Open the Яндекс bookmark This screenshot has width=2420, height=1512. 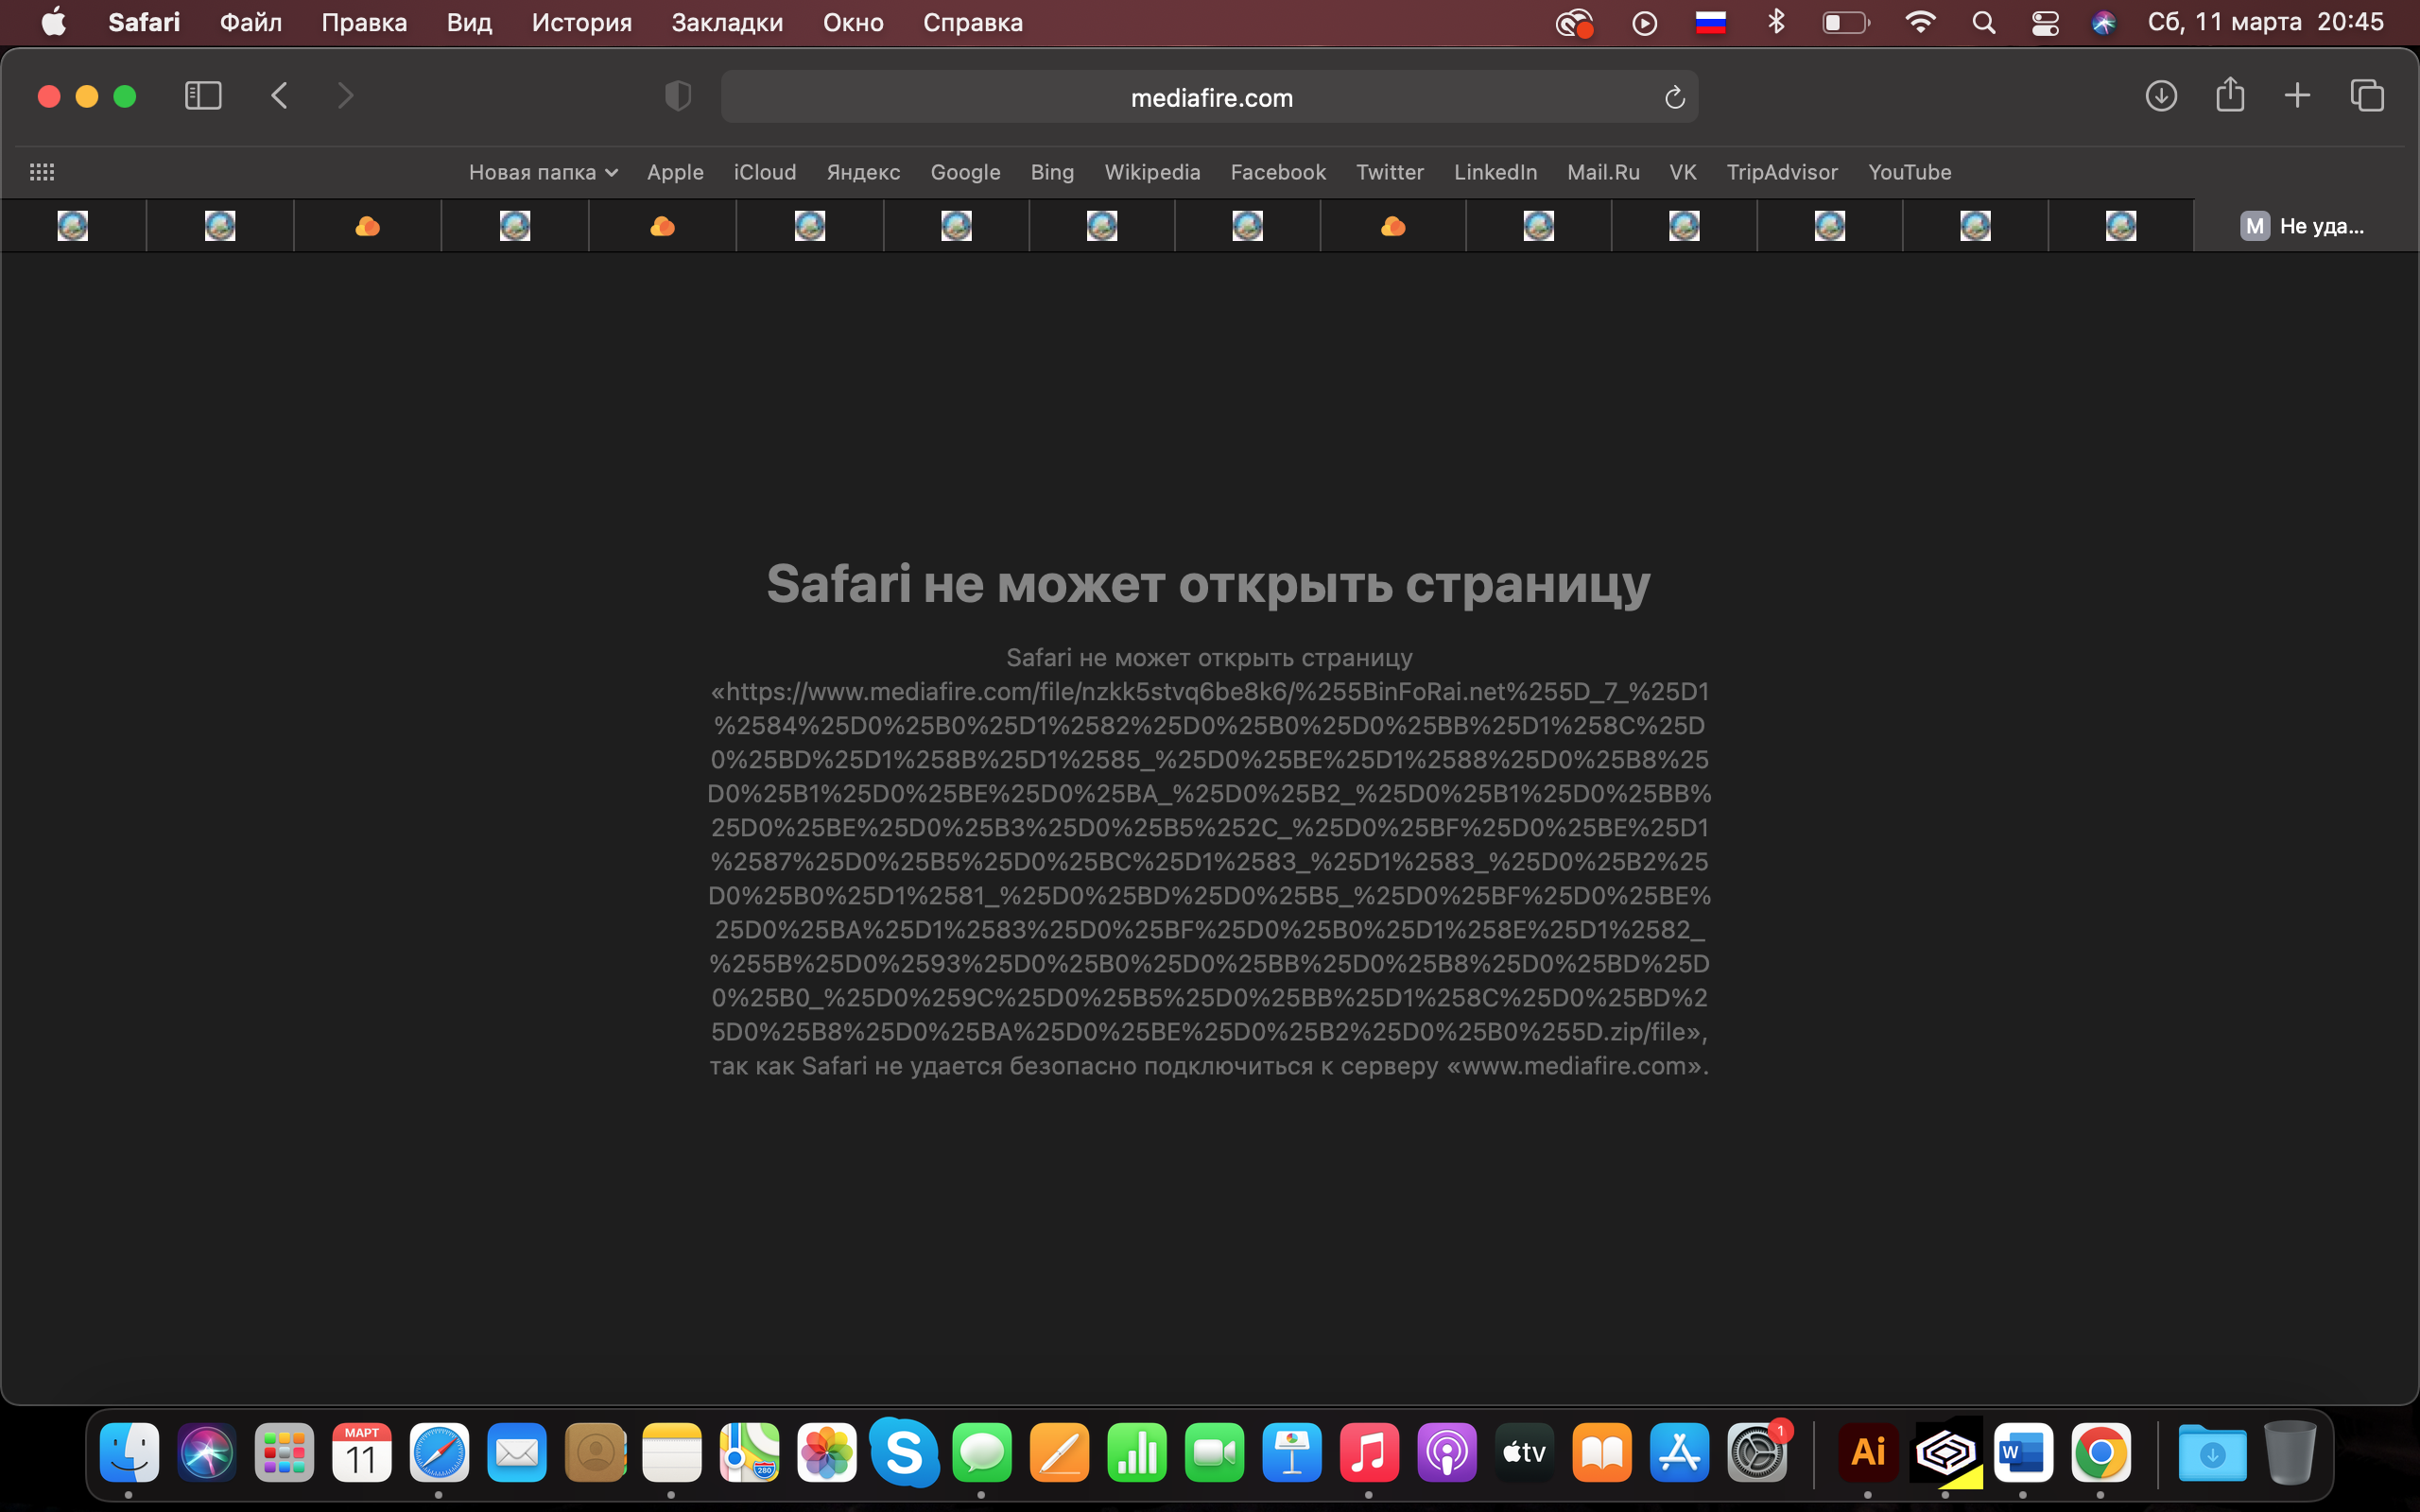[863, 172]
